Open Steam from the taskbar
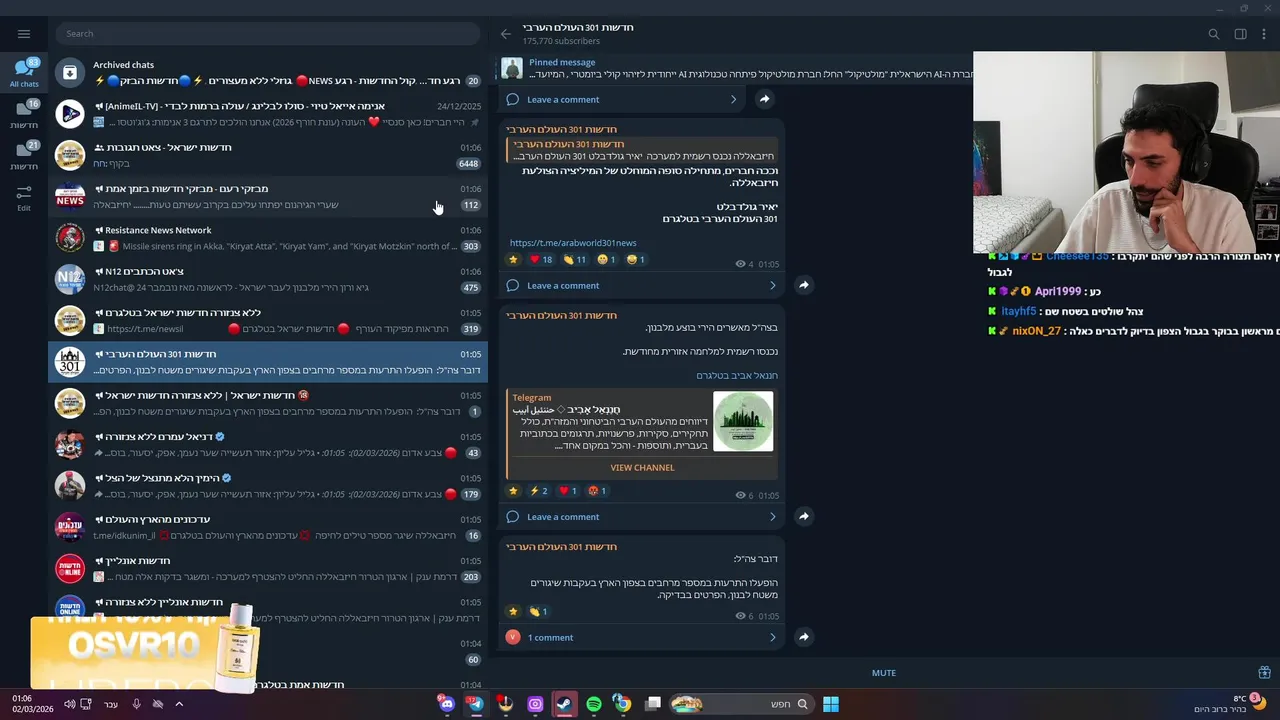The width and height of the screenshot is (1280, 720). click(564, 704)
